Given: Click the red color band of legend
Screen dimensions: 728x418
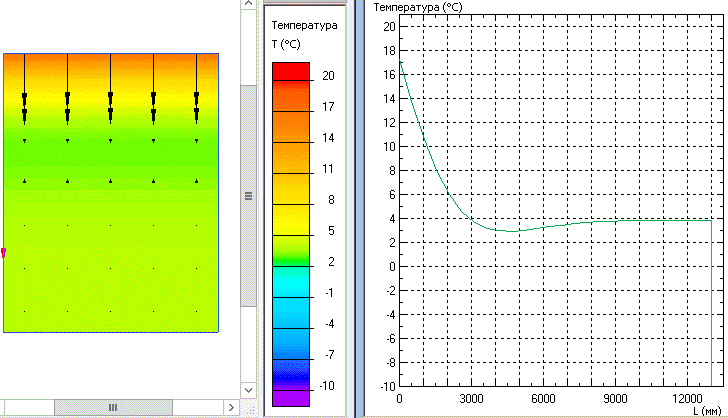Looking at the screenshot, I should 291,72.
